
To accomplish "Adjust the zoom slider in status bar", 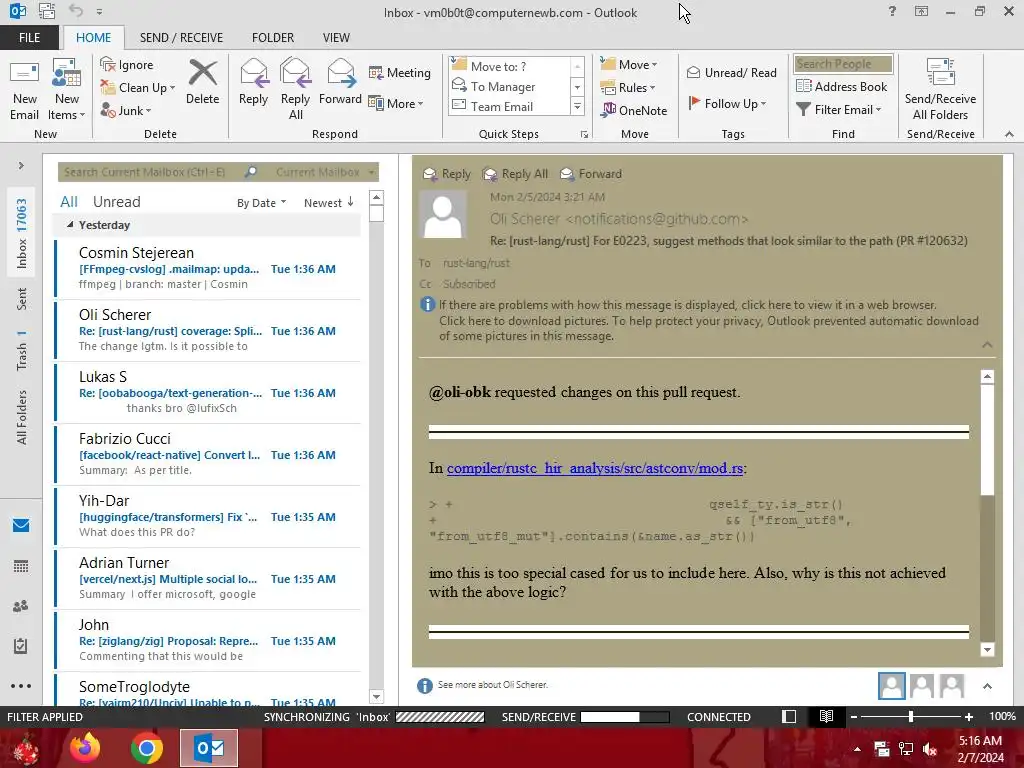I will [911, 717].
